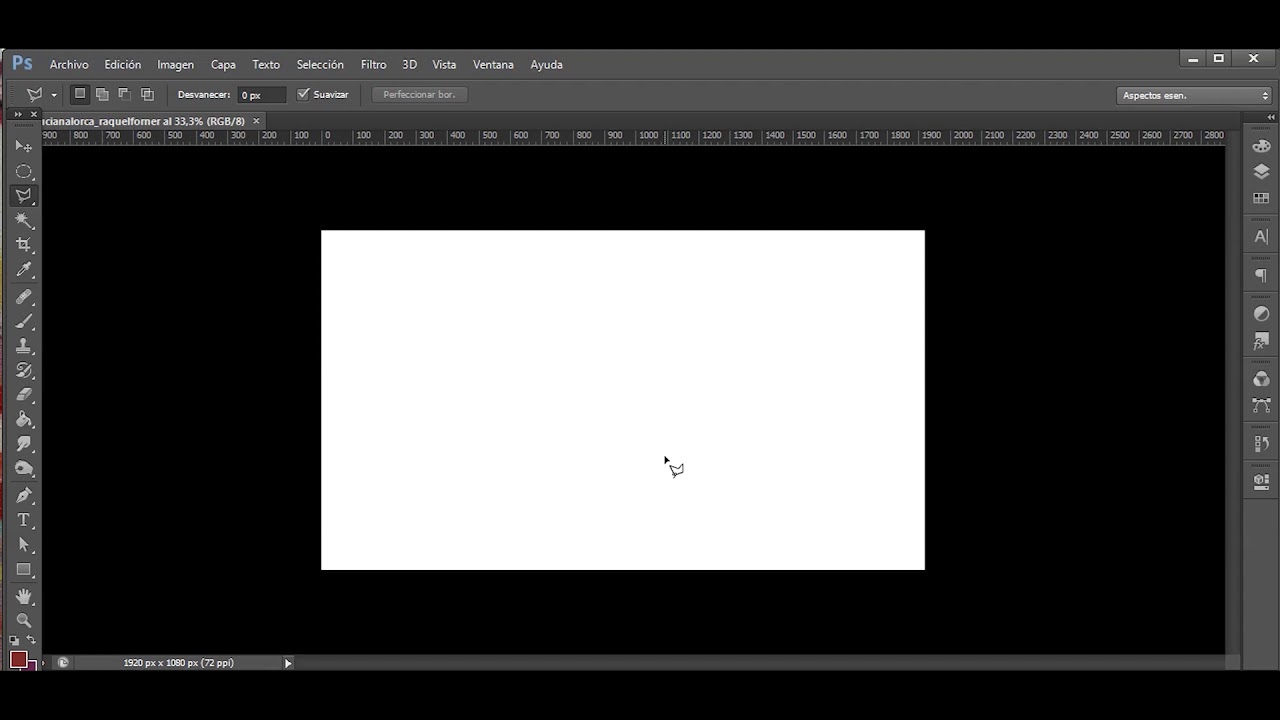Select the Type tool
Image resolution: width=1280 pixels, height=720 pixels.
(x=24, y=520)
